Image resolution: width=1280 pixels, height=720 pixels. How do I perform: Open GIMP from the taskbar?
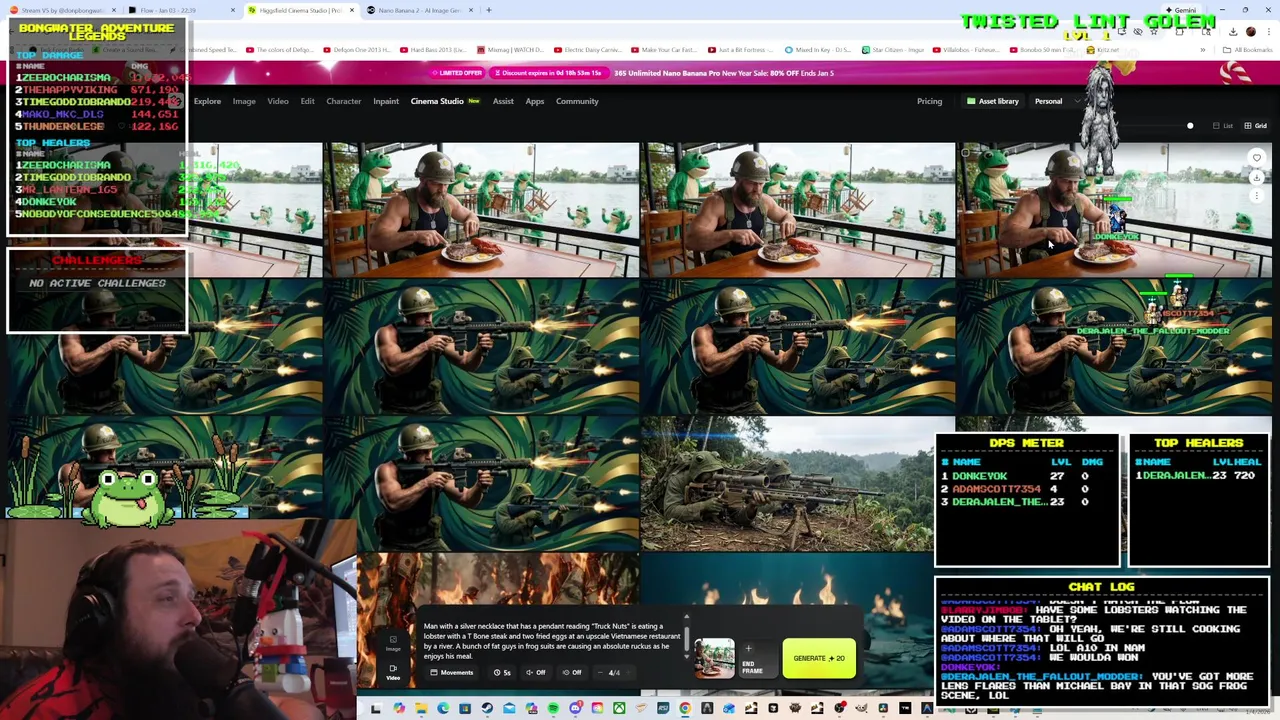[861, 709]
